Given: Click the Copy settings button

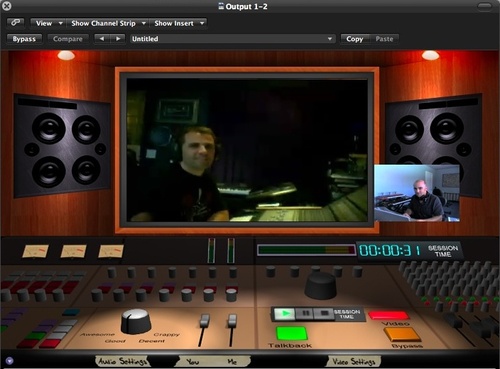Looking at the screenshot, I should (355, 39).
